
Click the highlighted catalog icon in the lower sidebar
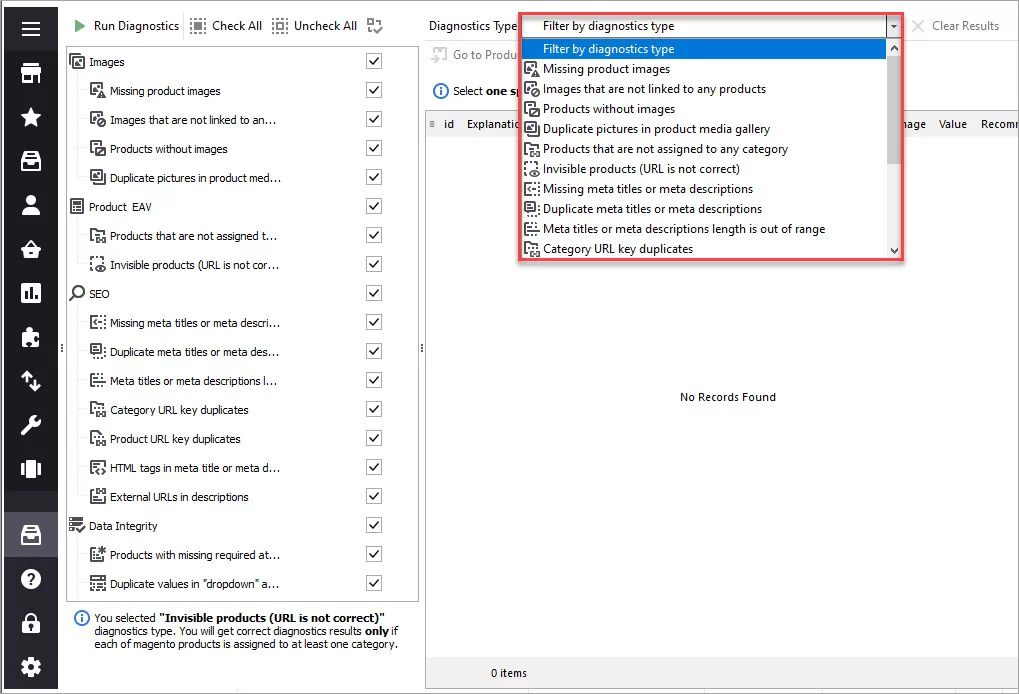point(31,535)
